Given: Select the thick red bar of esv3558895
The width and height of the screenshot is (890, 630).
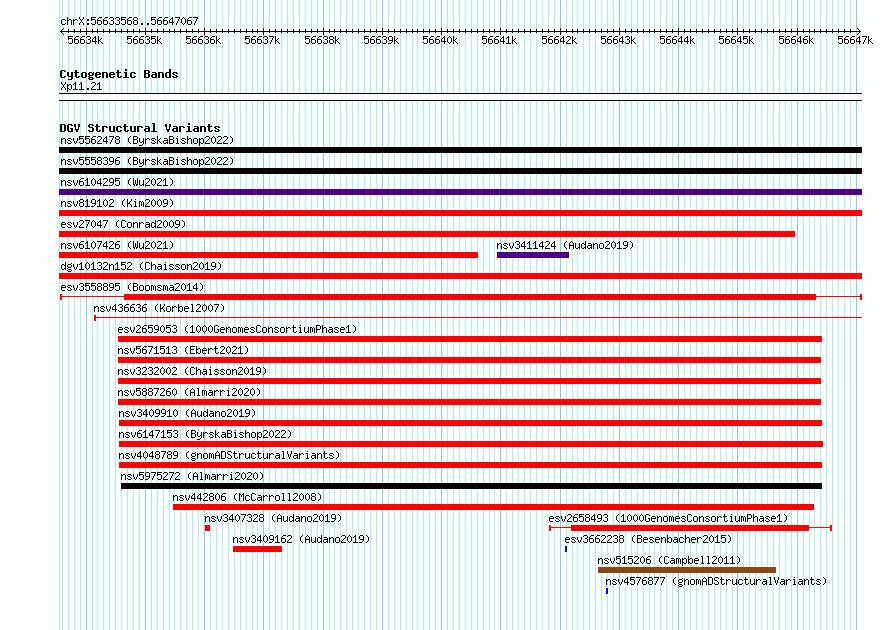Looking at the screenshot, I should pyautogui.click(x=469, y=297).
